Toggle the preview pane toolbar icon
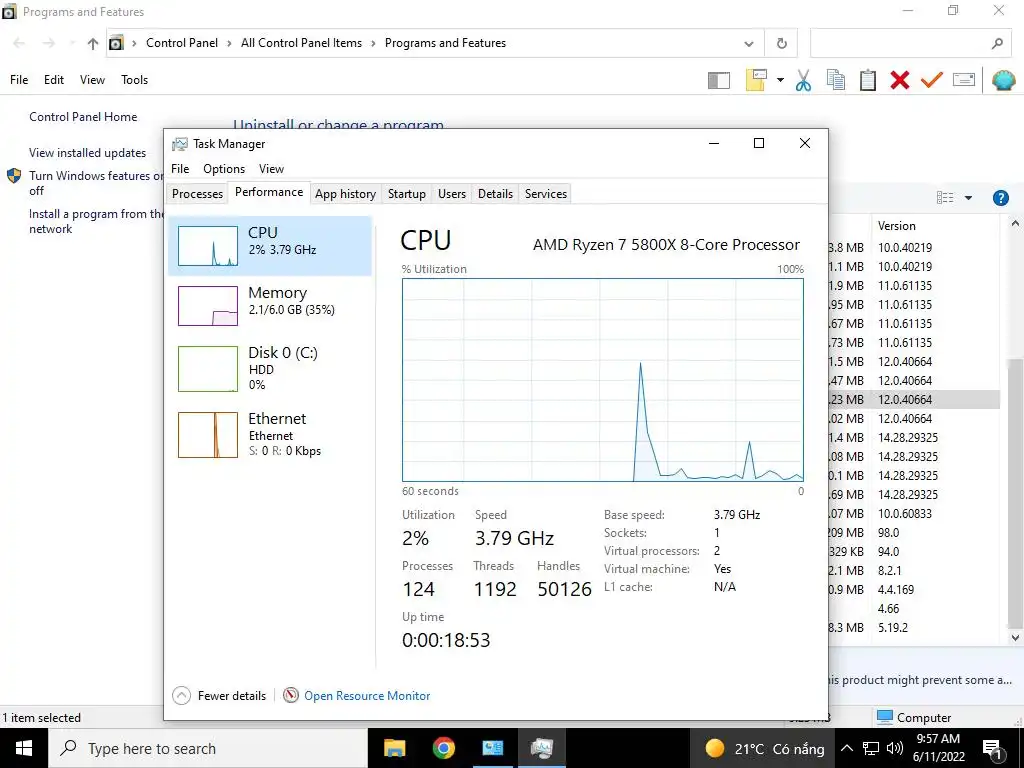The height and width of the screenshot is (768, 1024). 718,80
